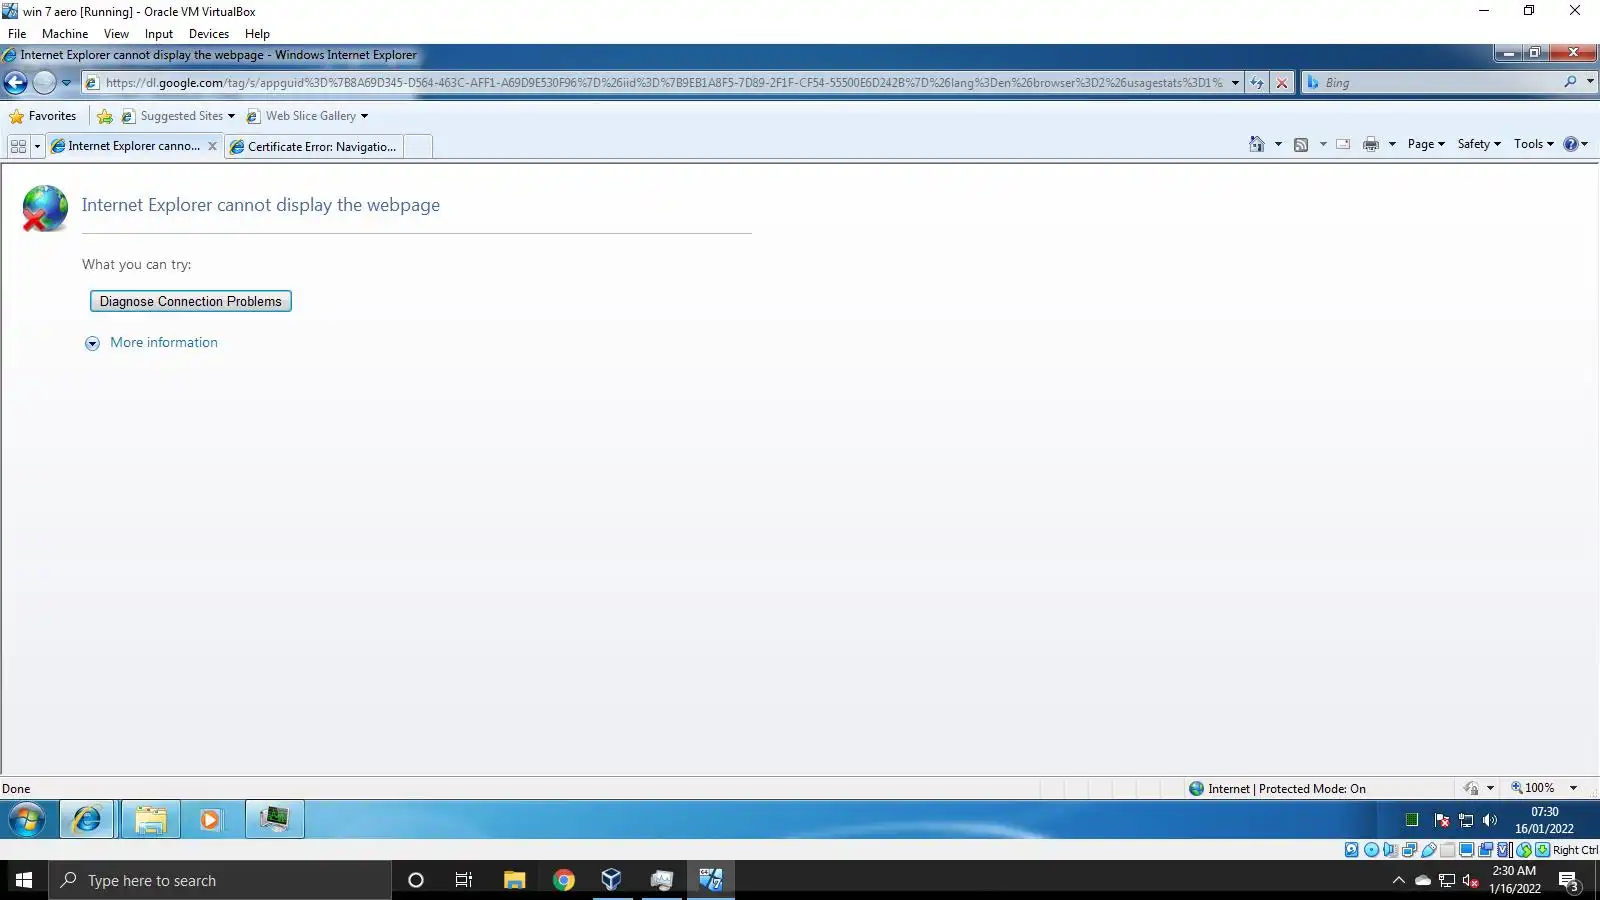Image resolution: width=1600 pixels, height=900 pixels.
Task: Switch to Certificate Error: Navigation tab
Action: pos(314,147)
